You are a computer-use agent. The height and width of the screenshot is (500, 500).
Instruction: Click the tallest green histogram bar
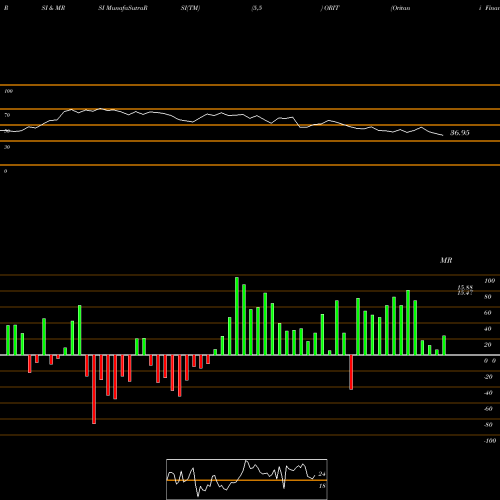click(237, 316)
